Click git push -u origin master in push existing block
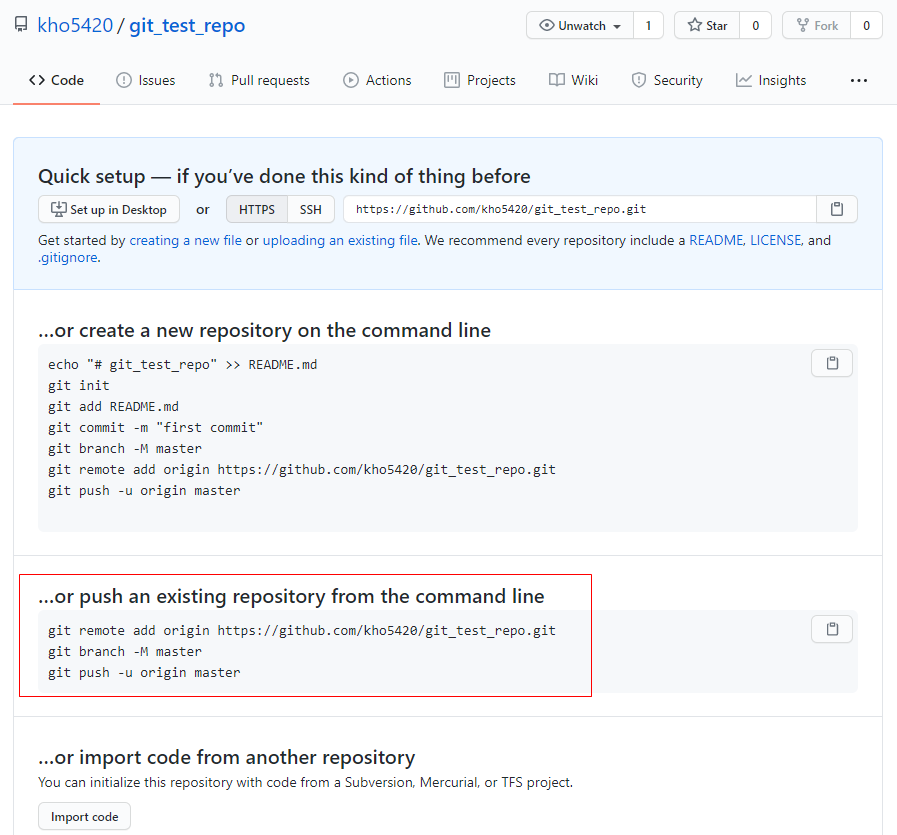This screenshot has height=835, width=897. point(144,673)
